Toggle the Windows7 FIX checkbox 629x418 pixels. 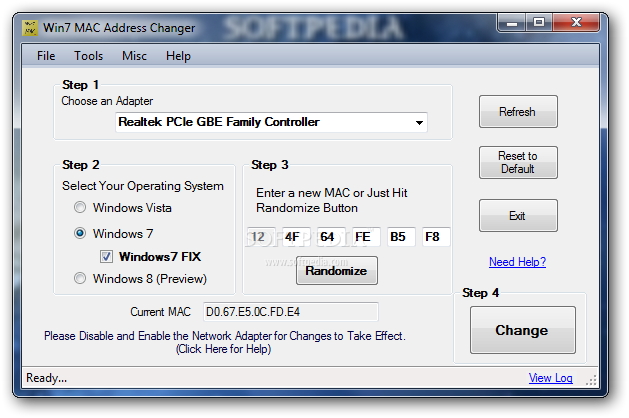point(106,256)
